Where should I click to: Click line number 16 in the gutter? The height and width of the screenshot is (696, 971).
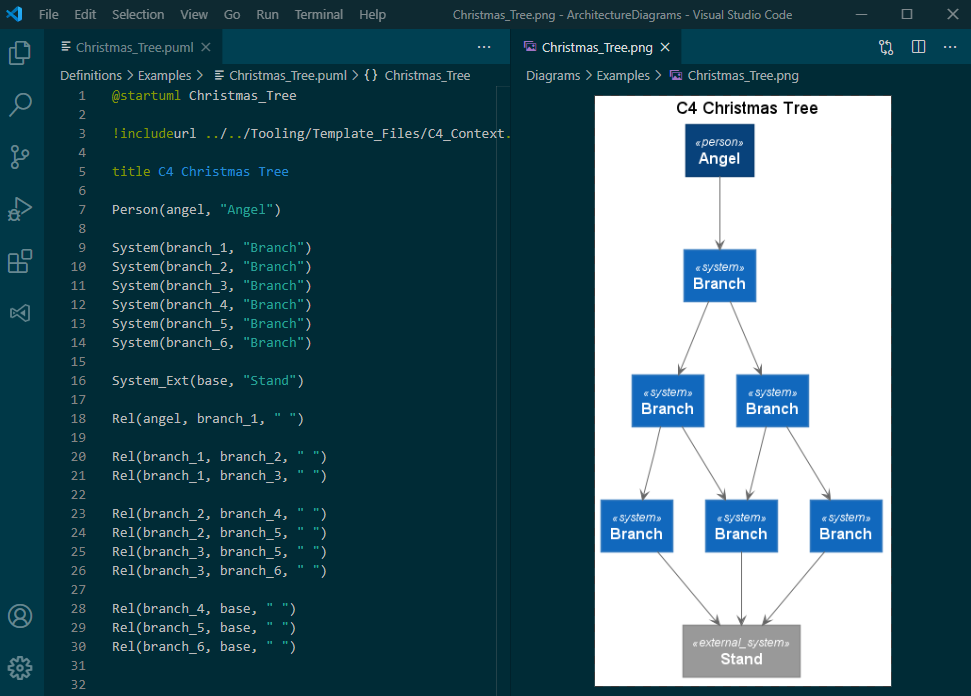pos(79,381)
